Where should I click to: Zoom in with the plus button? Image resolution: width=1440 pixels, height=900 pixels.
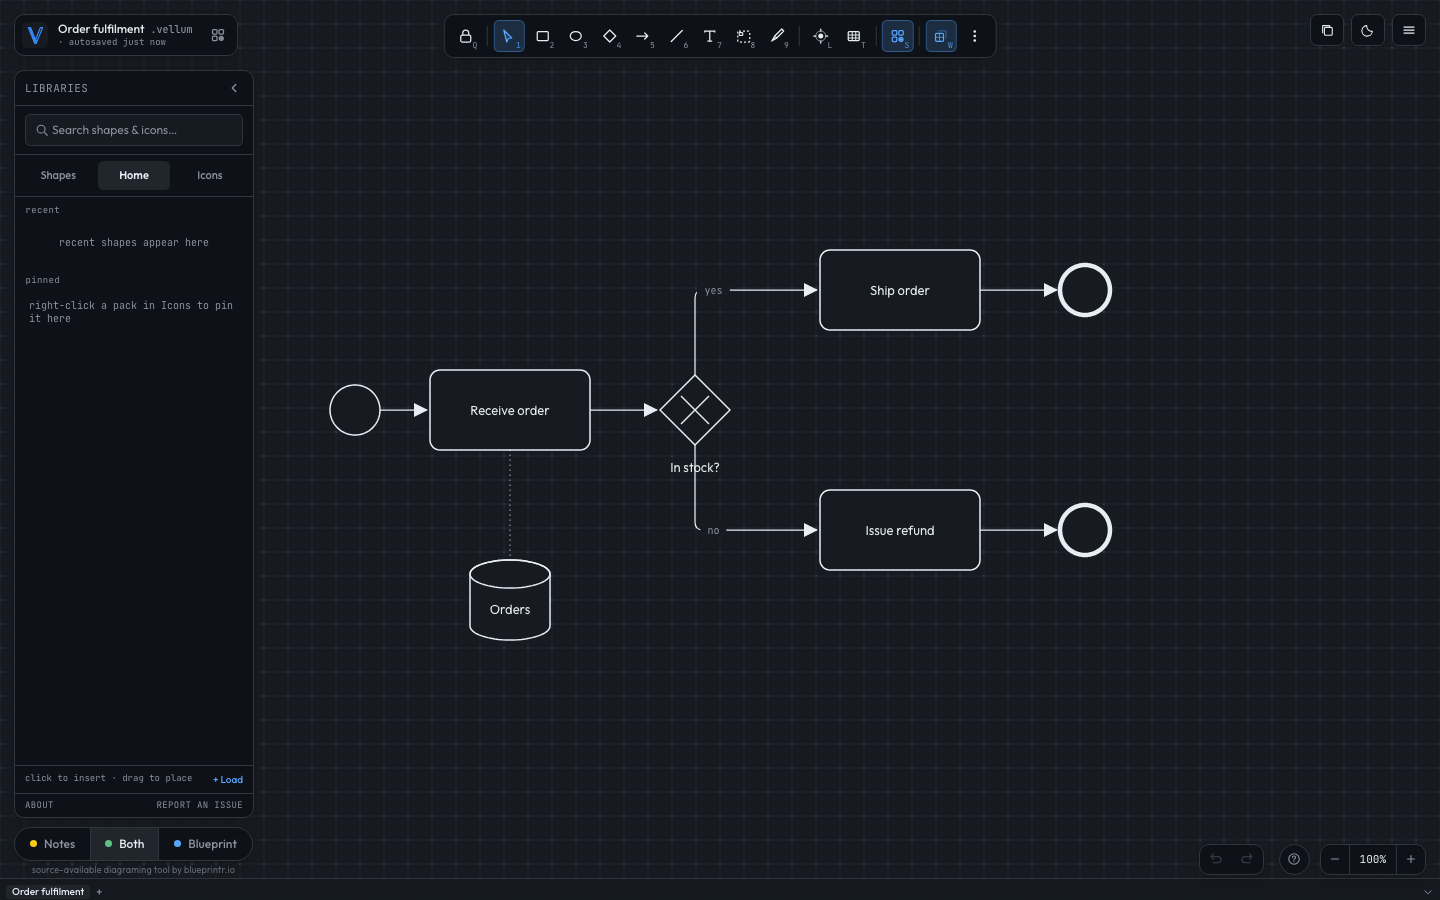pos(1411,859)
